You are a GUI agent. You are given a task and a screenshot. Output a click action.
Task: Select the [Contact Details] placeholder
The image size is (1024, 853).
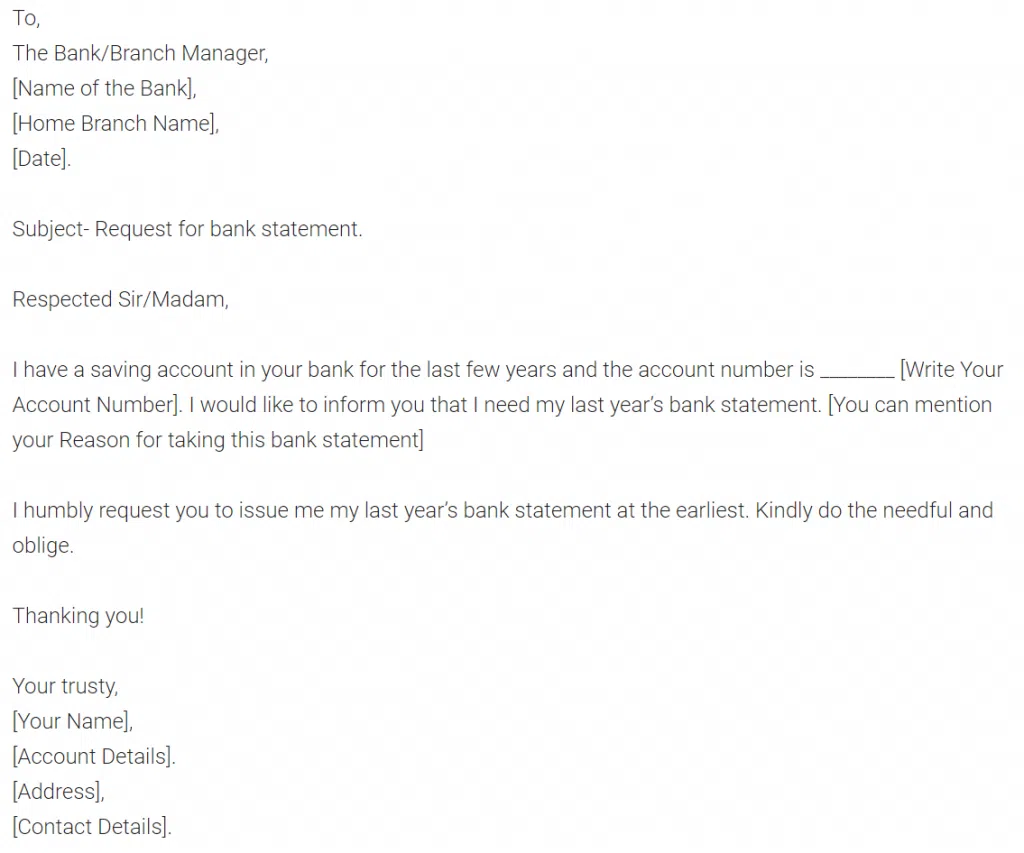(x=92, y=828)
